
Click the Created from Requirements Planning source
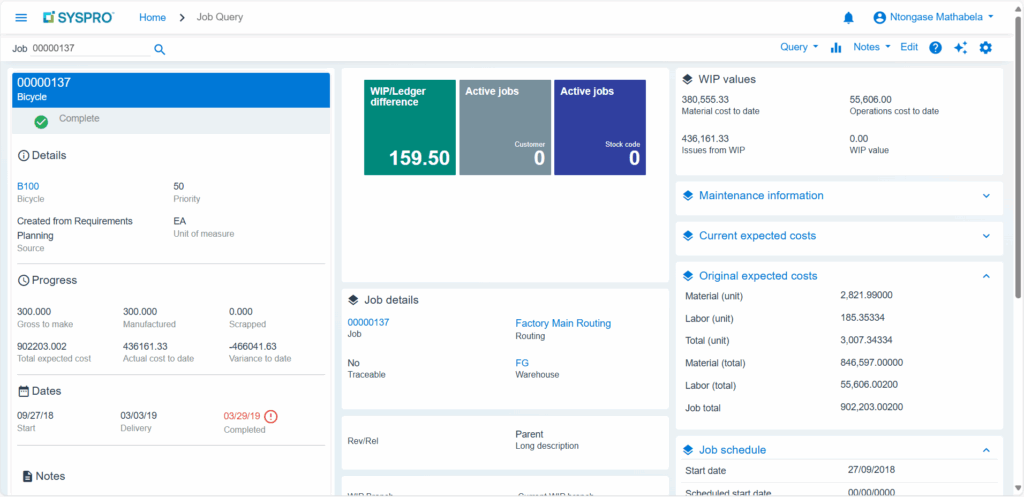(74, 228)
